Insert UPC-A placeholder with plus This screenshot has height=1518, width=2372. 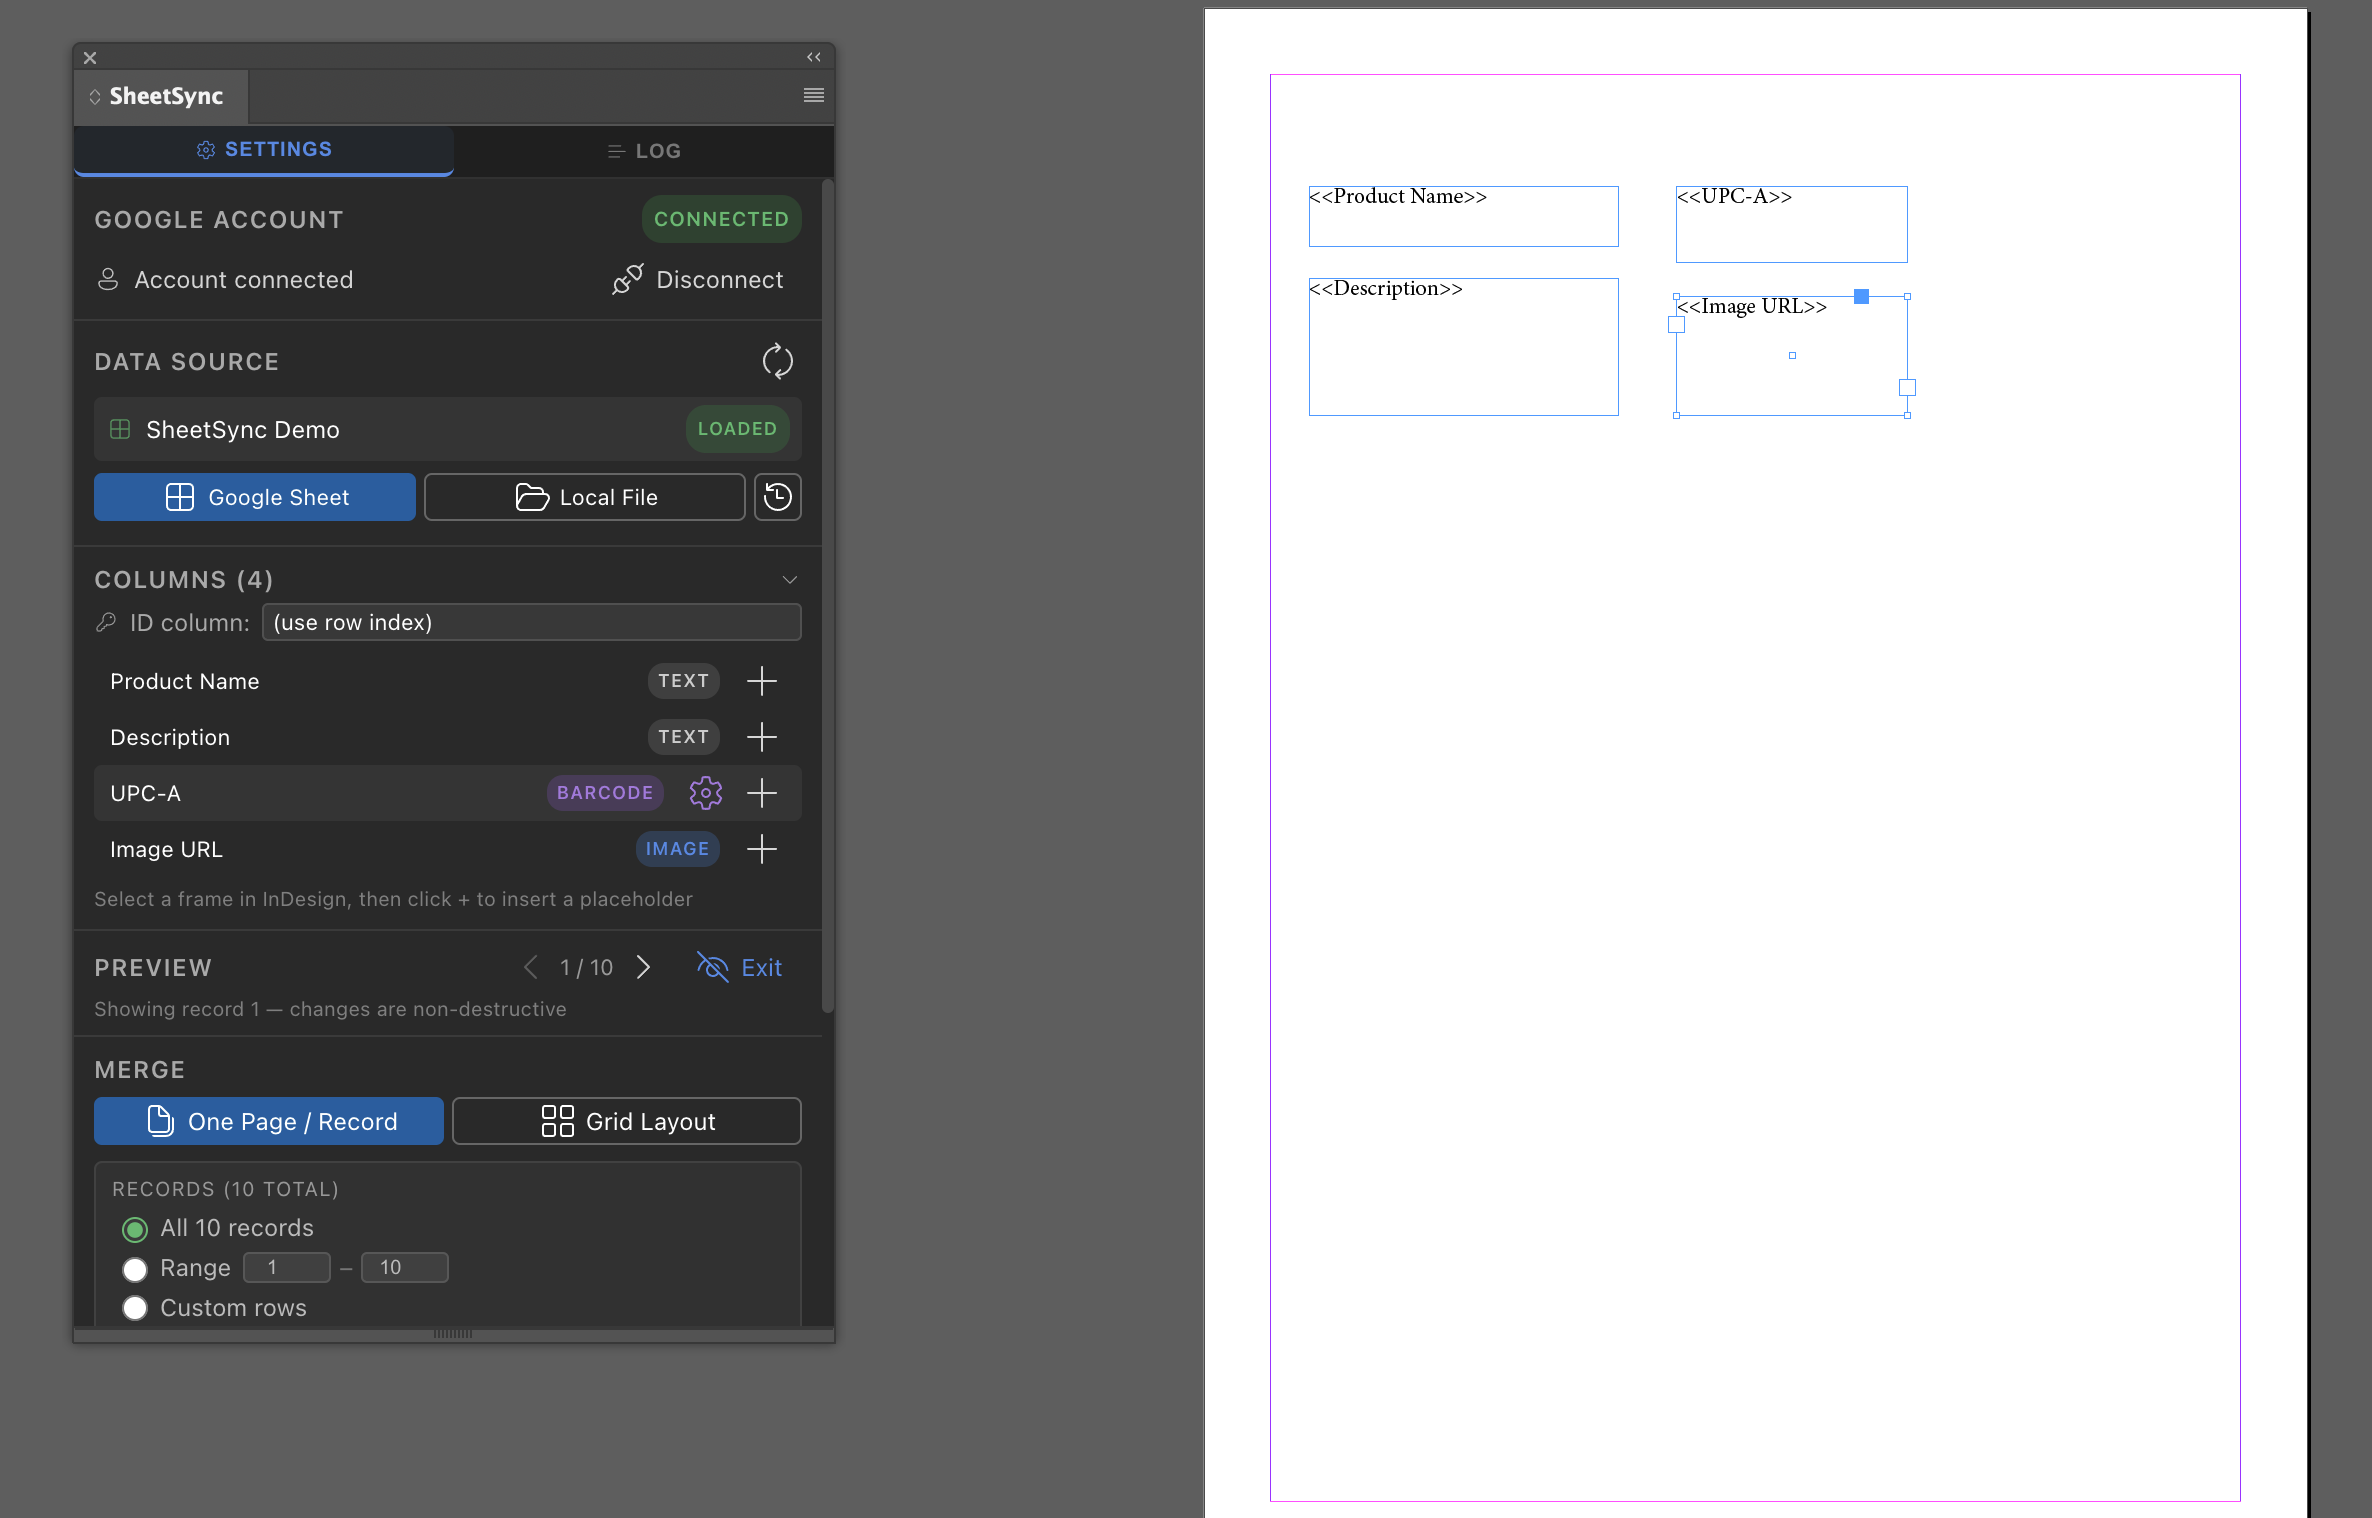click(x=762, y=793)
